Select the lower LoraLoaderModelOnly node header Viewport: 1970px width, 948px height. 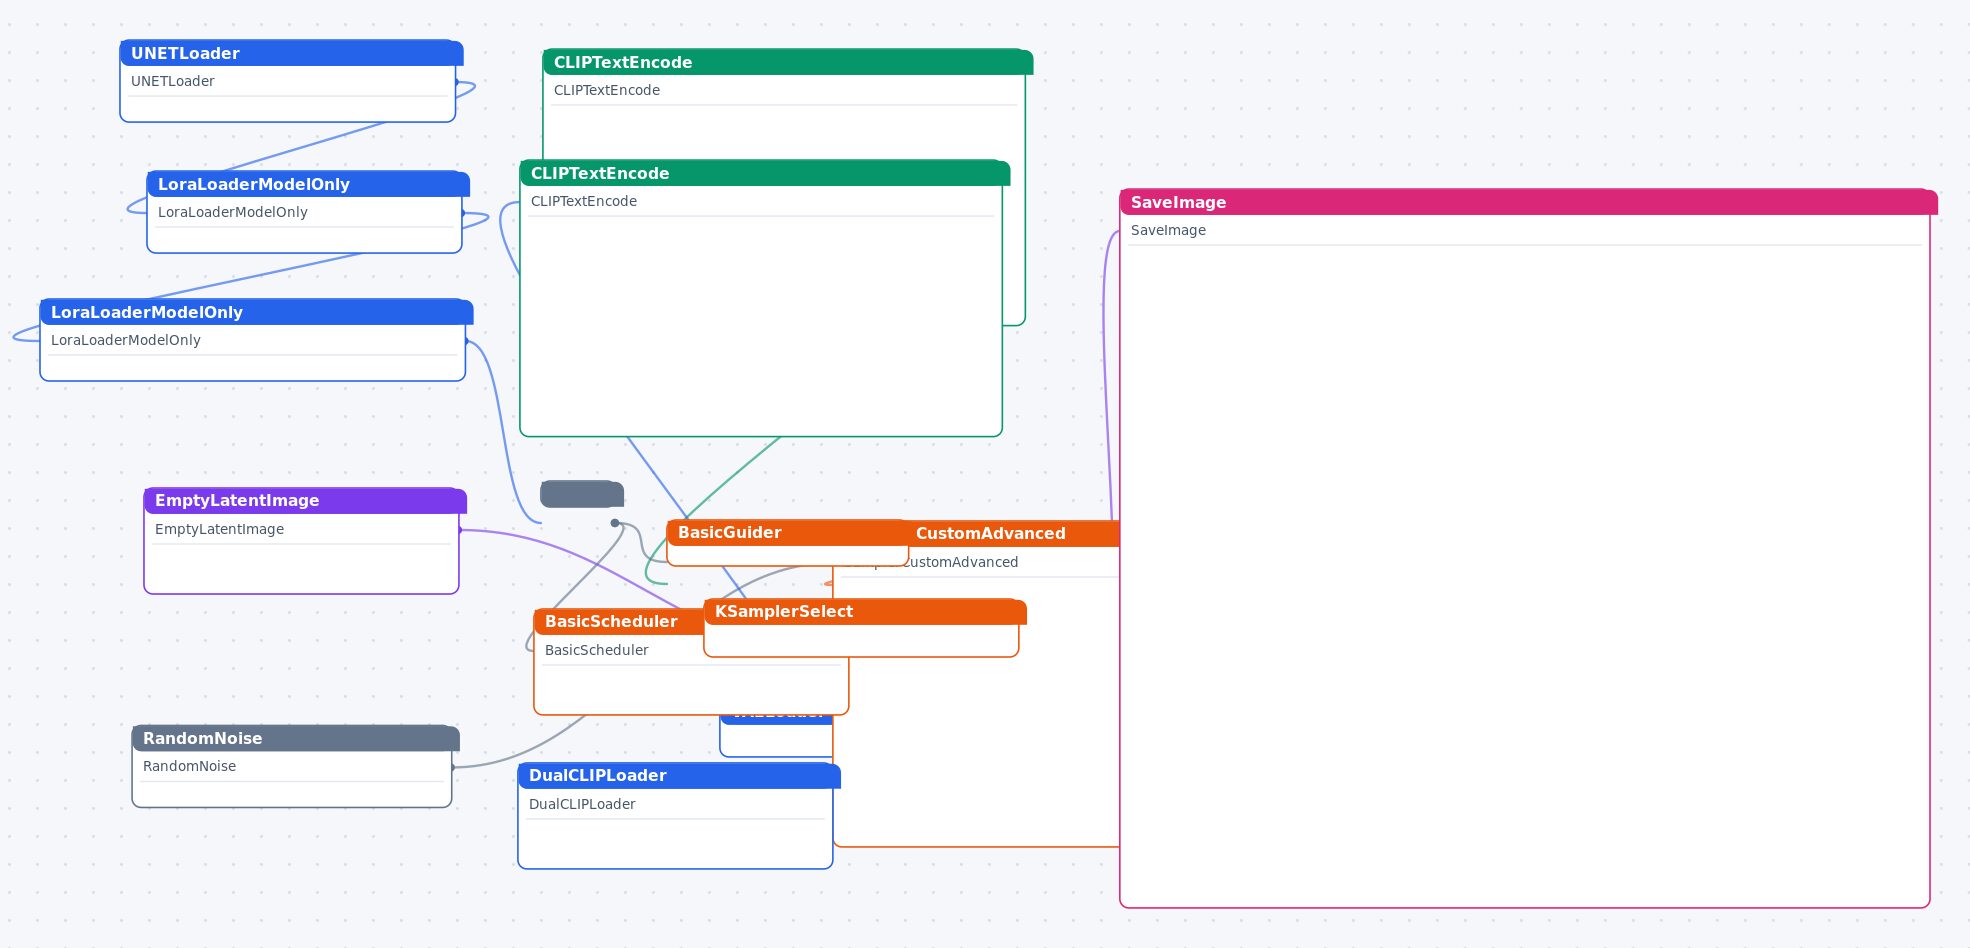(x=256, y=312)
